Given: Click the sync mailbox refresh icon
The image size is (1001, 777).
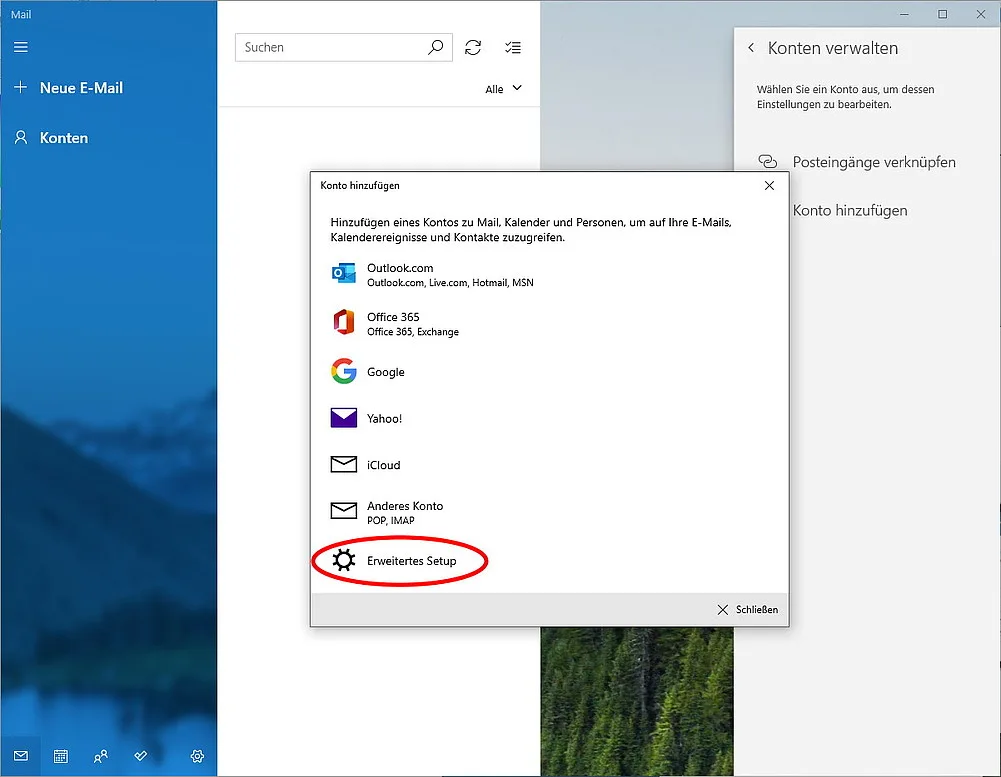Looking at the screenshot, I should click(x=473, y=47).
